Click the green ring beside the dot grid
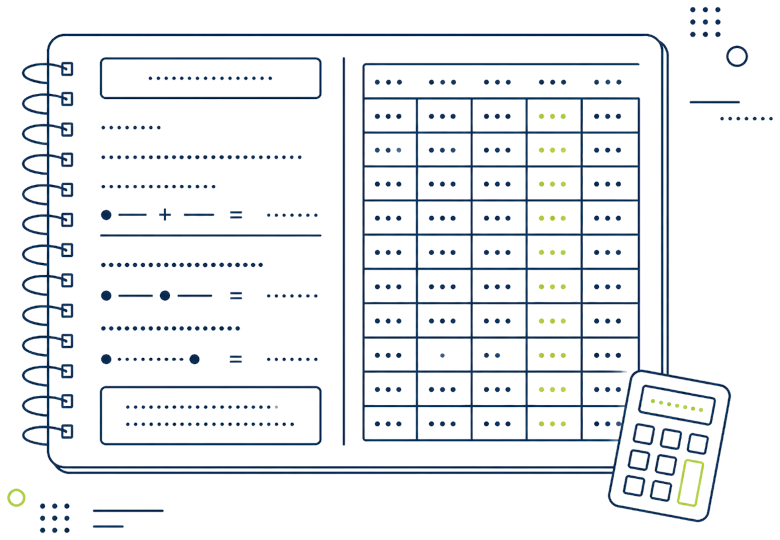Viewport: 780px width, 540px height. click(x=16, y=497)
